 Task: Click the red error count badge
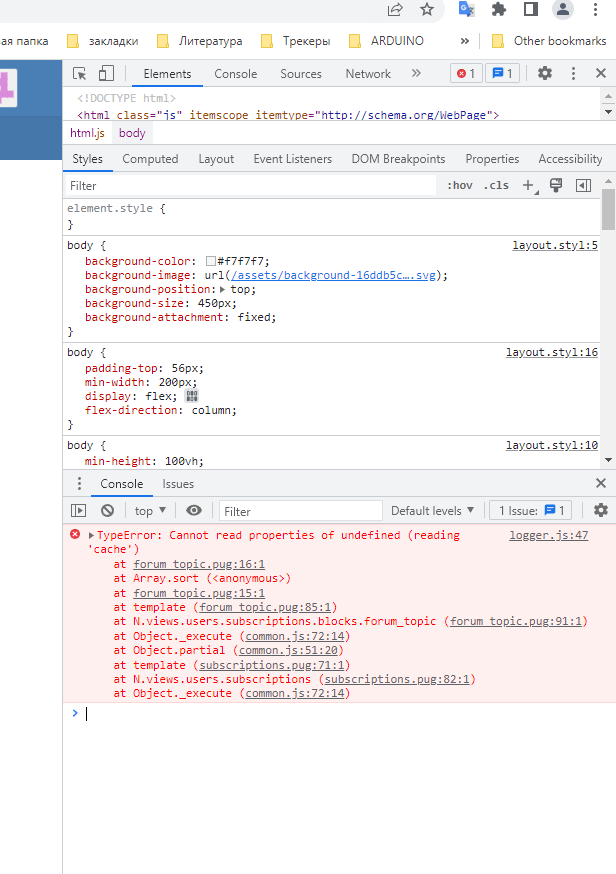(465, 73)
